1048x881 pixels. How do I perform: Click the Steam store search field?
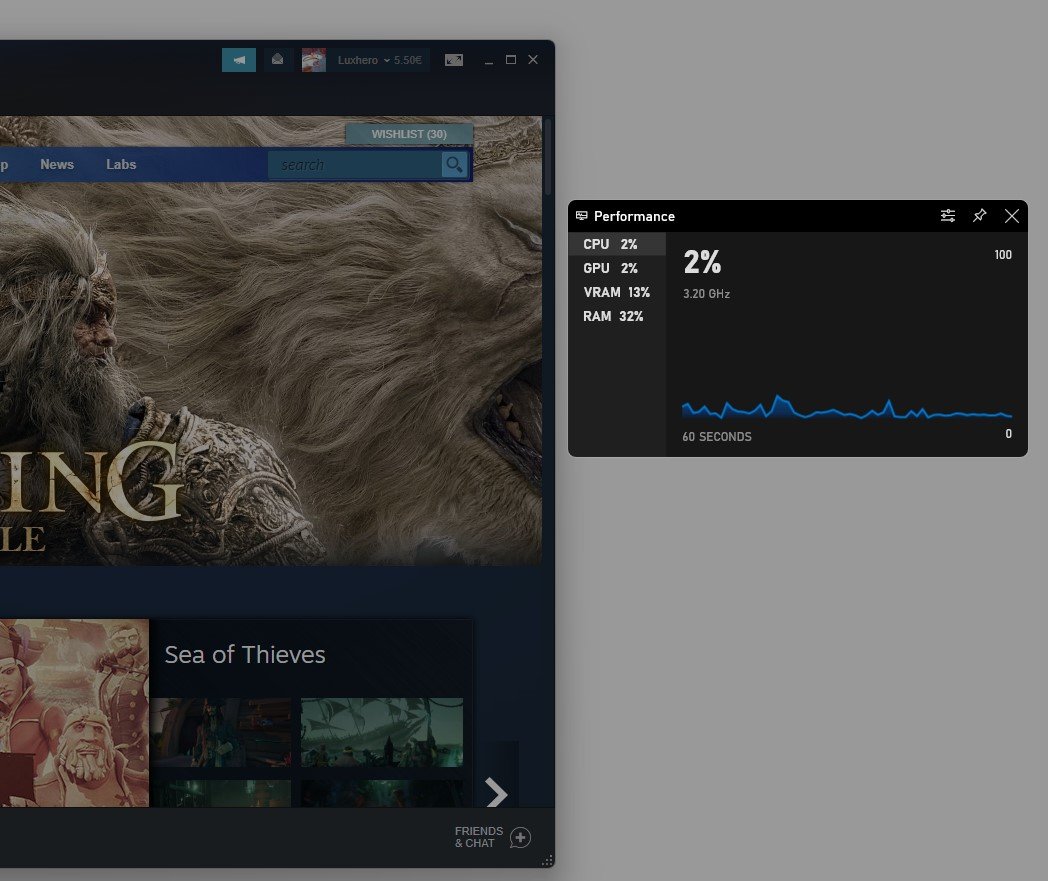click(x=354, y=165)
